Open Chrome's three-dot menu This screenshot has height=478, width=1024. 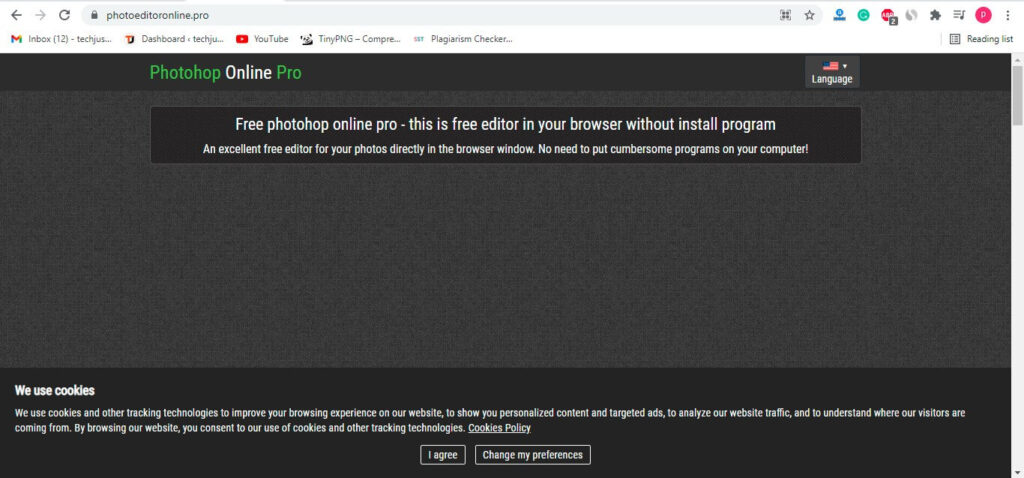(1007, 15)
